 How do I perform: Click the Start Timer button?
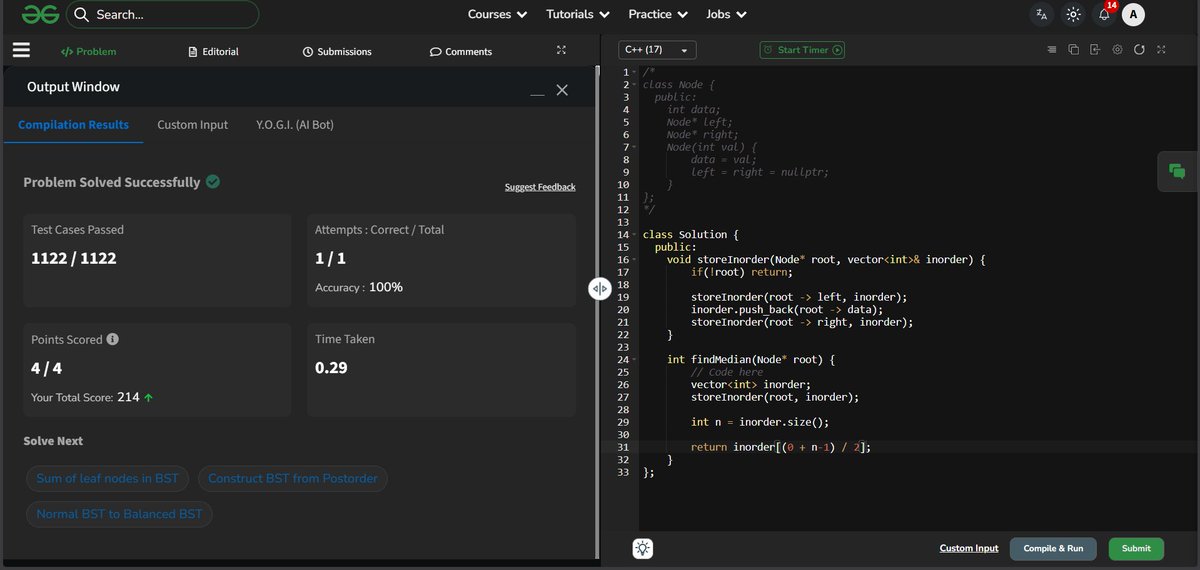802,49
